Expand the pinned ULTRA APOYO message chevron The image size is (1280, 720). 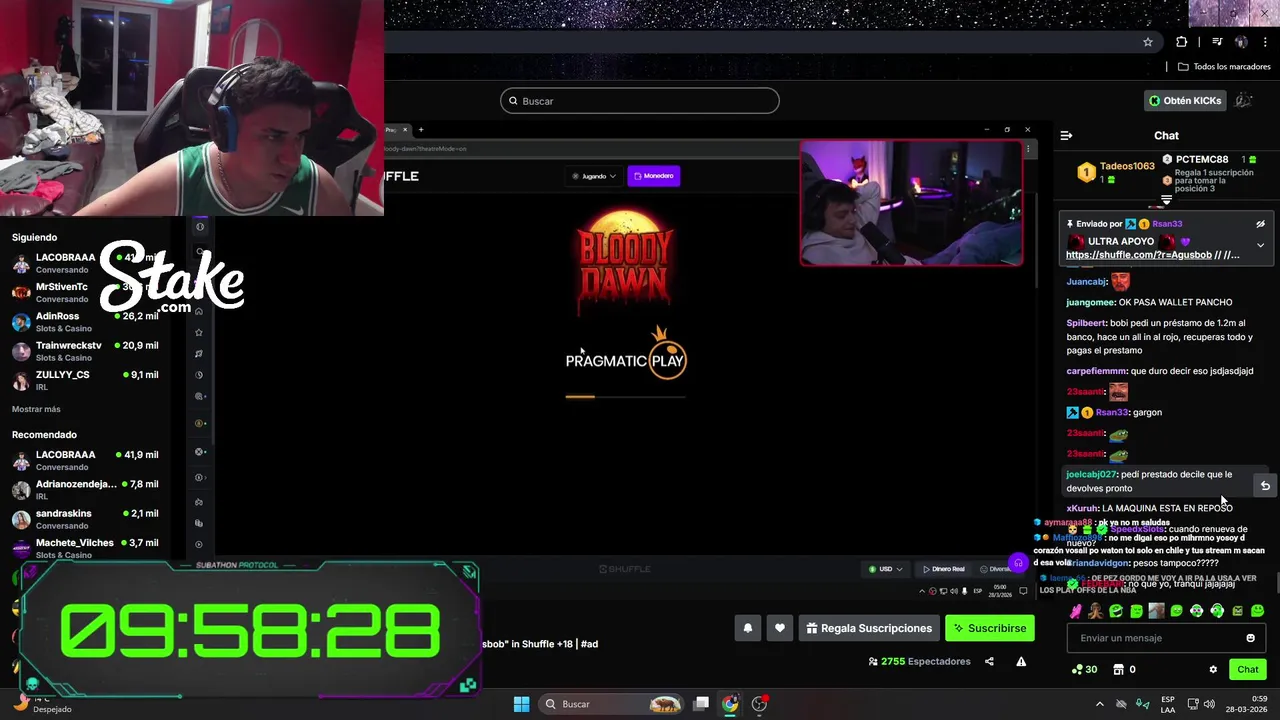click(1260, 245)
